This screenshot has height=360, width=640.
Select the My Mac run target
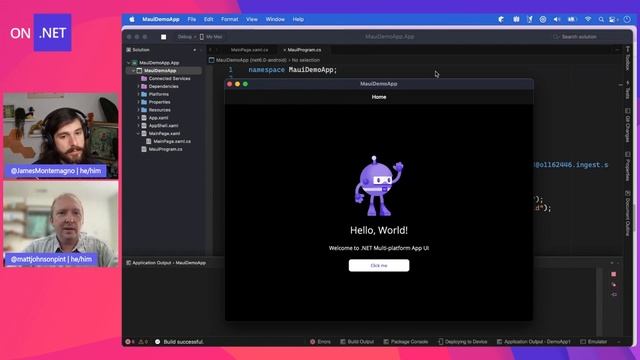(x=211, y=37)
